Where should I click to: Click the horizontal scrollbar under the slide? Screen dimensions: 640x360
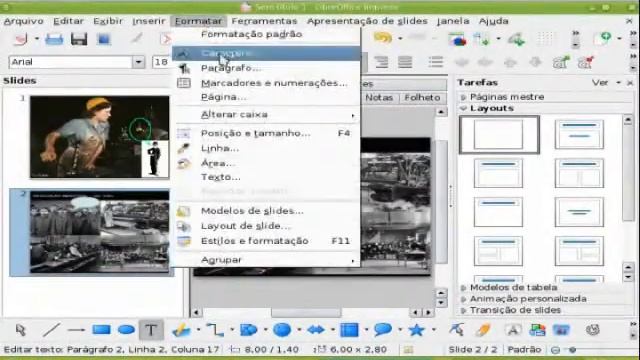[306, 313]
